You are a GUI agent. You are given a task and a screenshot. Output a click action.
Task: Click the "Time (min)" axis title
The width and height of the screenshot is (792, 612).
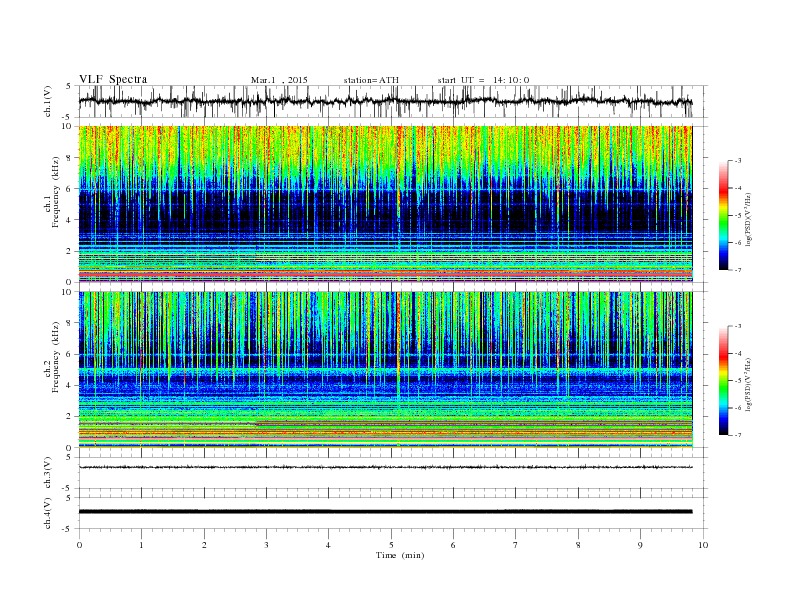pyautogui.click(x=400, y=555)
